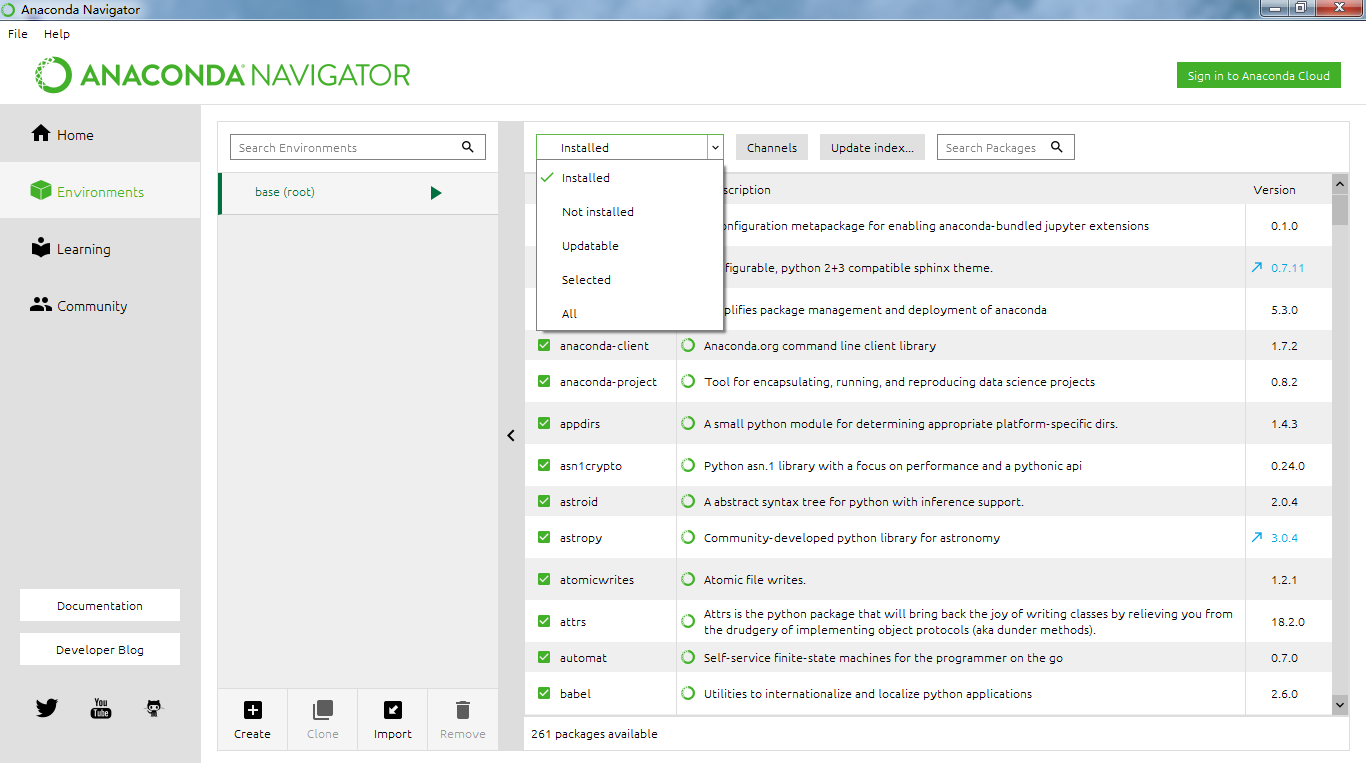The height and width of the screenshot is (763, 1366).
Task: Open Anaconda's Twitter page via the bird icon
Action: tap(46, 708)
